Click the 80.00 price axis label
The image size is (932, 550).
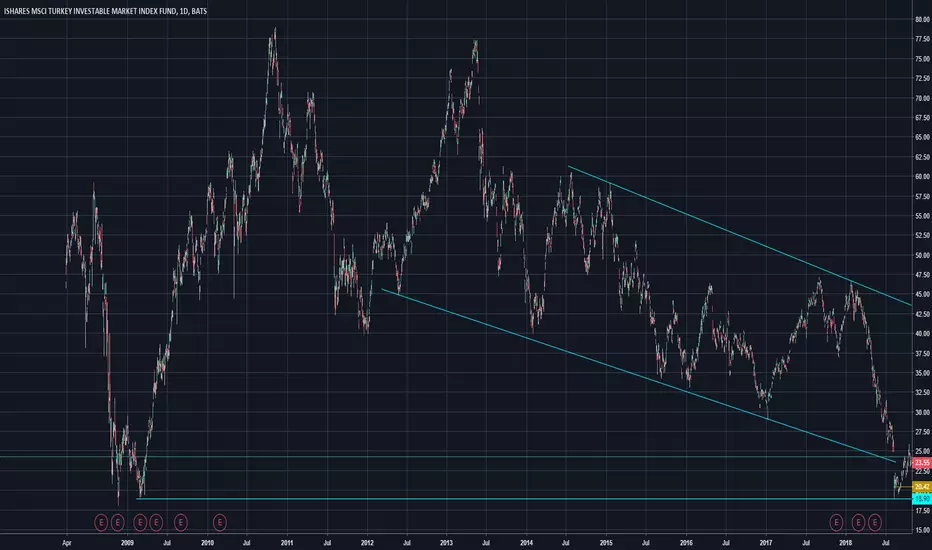click(x=922, y=20)
